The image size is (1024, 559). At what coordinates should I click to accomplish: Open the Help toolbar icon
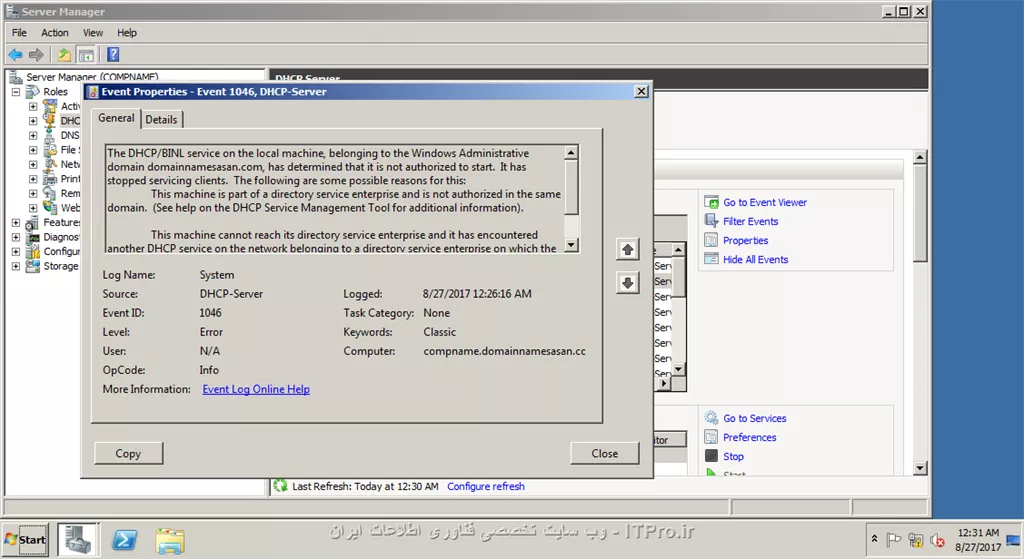click(113, 55)
